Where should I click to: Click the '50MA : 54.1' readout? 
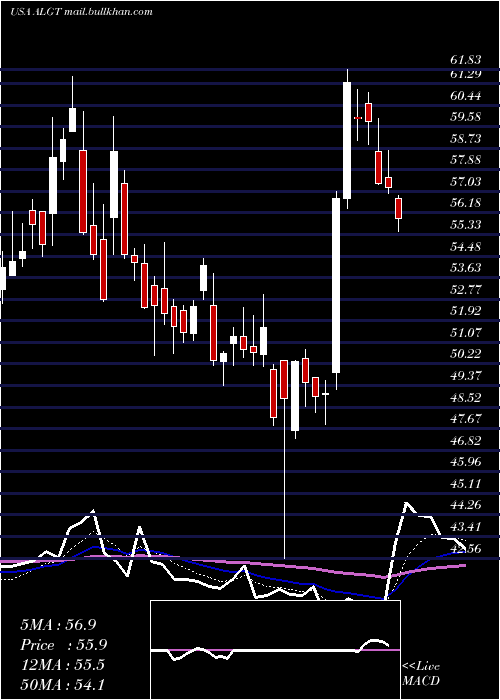click(62, 684)
